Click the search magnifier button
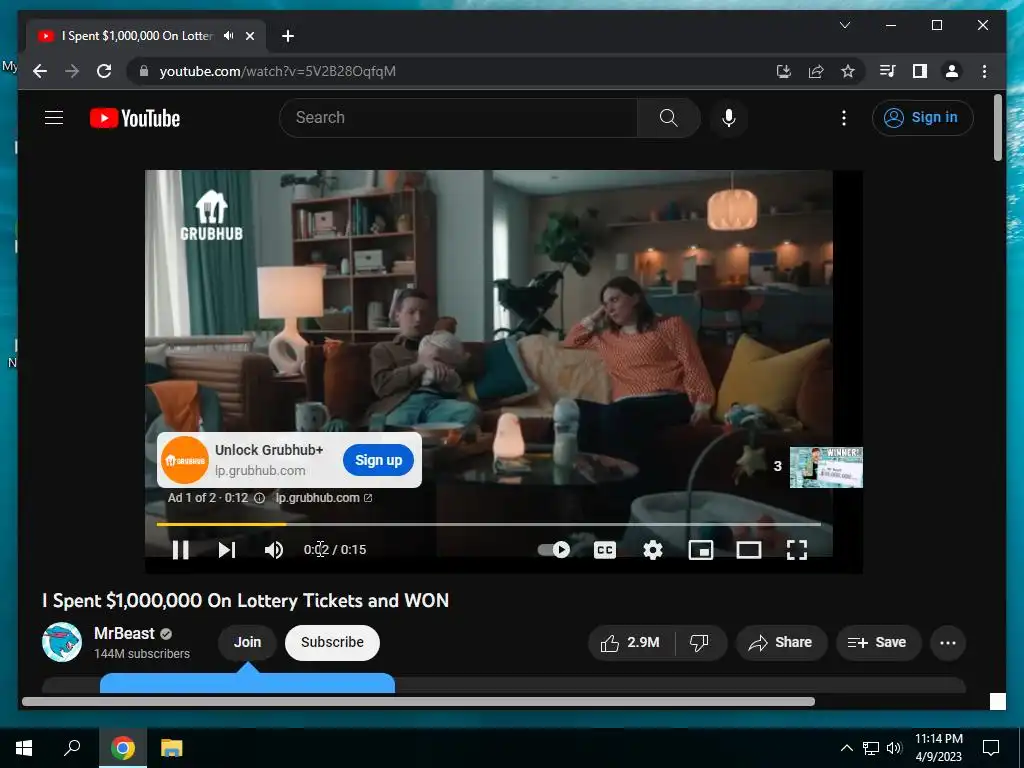 click(x=668, y=118)
